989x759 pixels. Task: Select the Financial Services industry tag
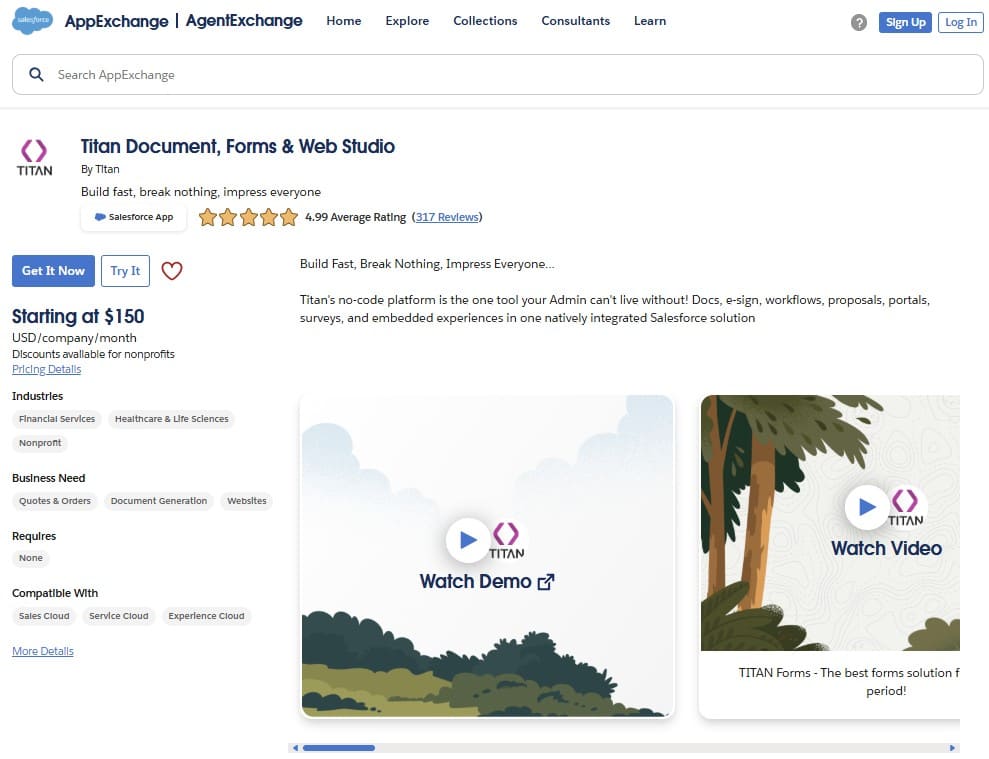(x=57, y=419)
